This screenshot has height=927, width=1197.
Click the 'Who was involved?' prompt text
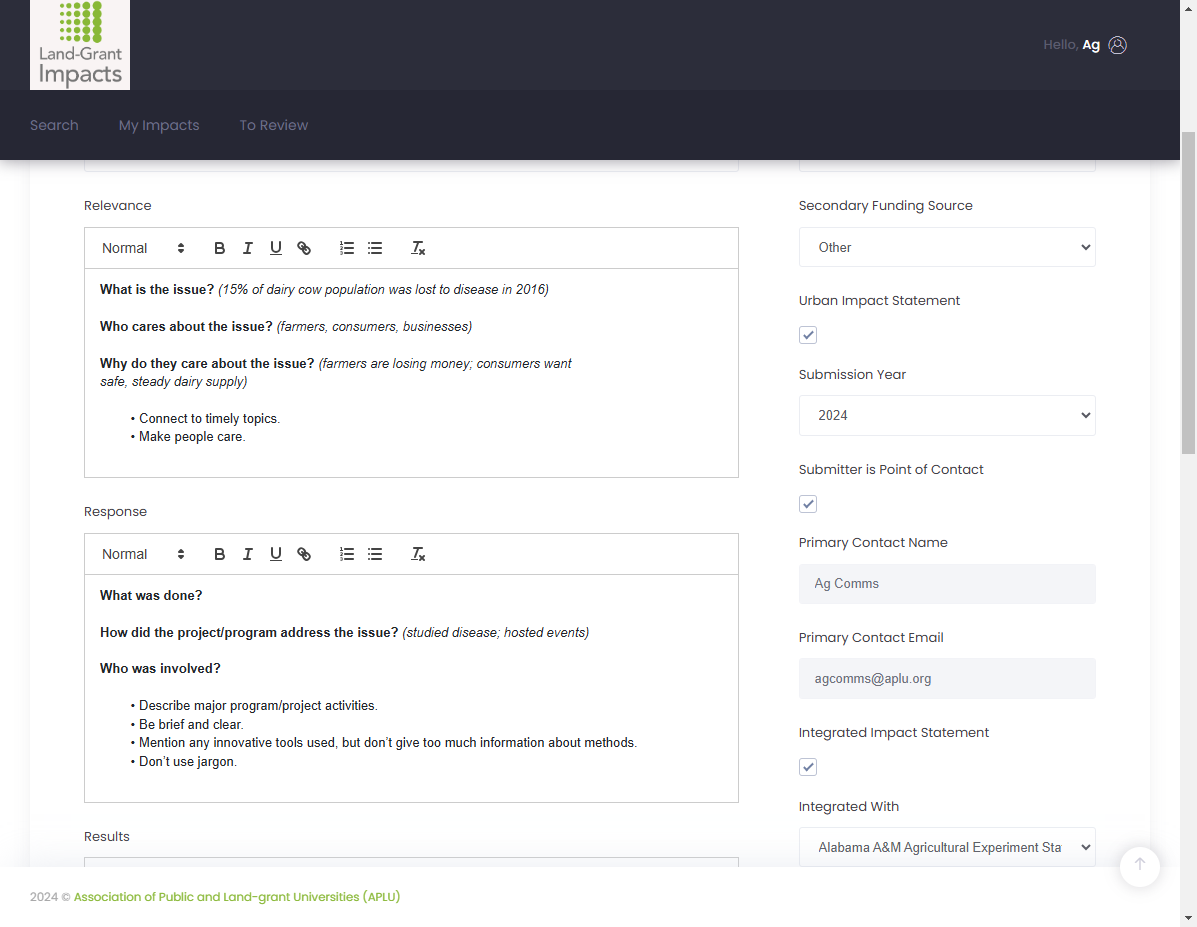pyautogui.click(x=160, y=668)
